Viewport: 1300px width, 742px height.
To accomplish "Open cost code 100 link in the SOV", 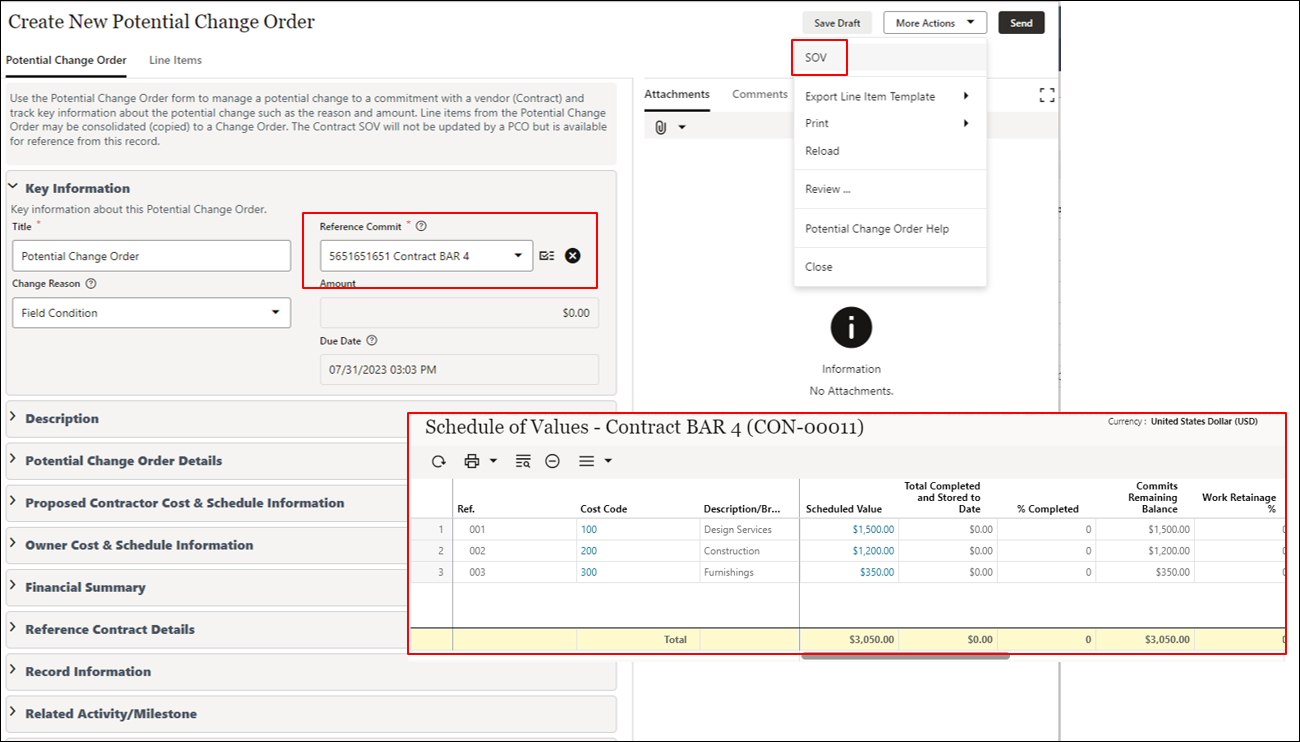I will click(x=590, y=530).
